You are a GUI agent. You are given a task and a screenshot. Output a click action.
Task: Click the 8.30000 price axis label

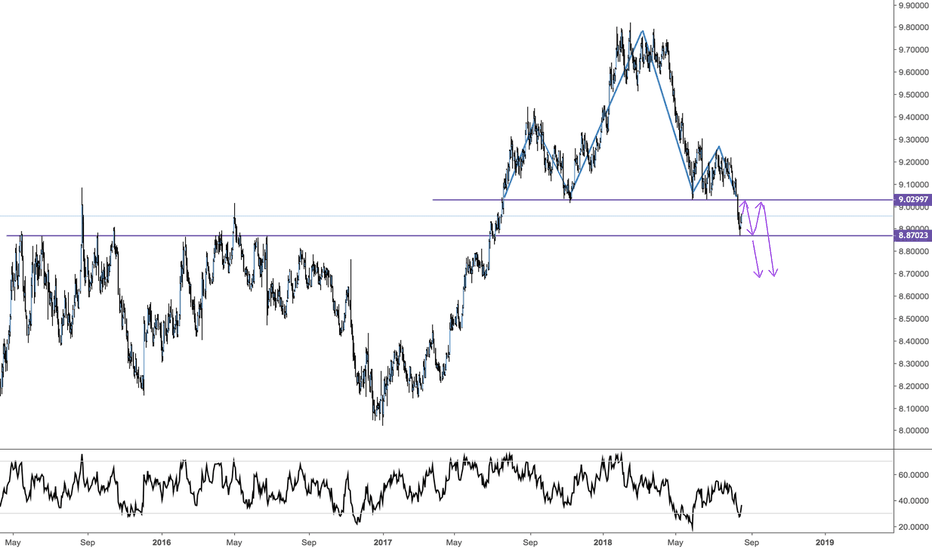pos(913,364)
